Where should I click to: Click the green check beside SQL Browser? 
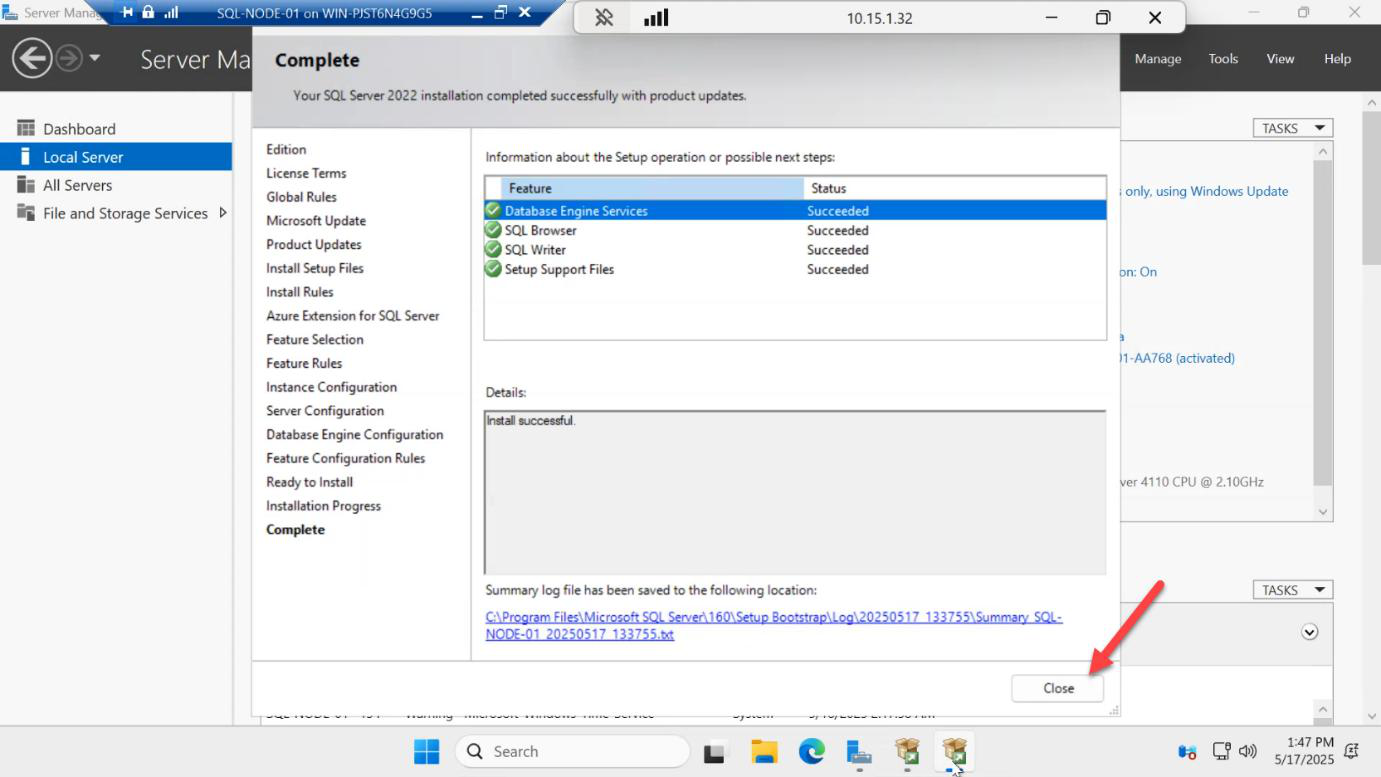pyautogui.click(x=493, y=230)
